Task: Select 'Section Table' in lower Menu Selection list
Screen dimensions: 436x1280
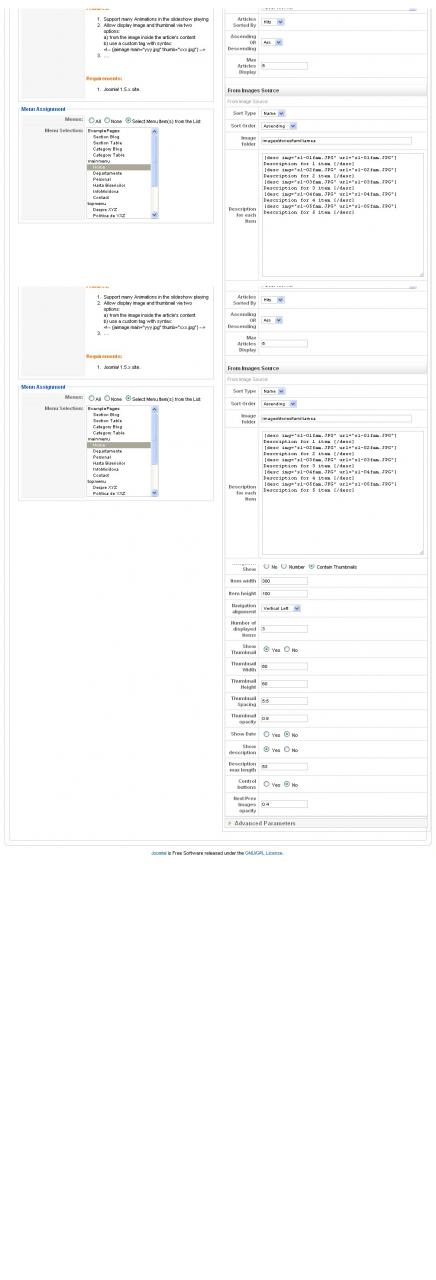Action: coord(118,421)
